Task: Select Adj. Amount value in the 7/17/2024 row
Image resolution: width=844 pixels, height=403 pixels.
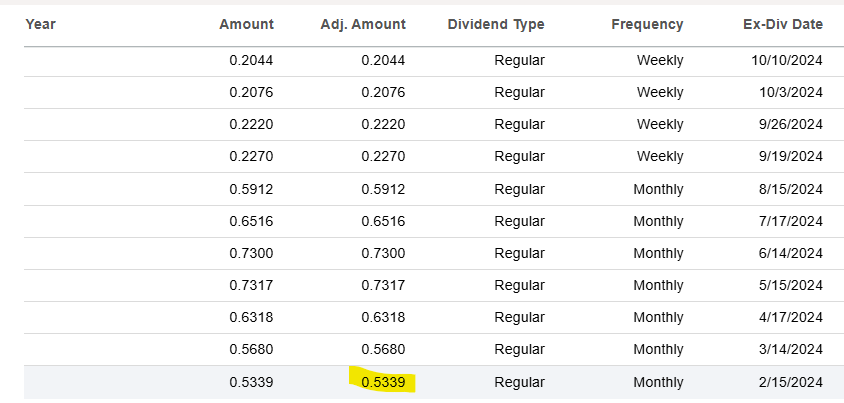Action: [x=383, y=221]
